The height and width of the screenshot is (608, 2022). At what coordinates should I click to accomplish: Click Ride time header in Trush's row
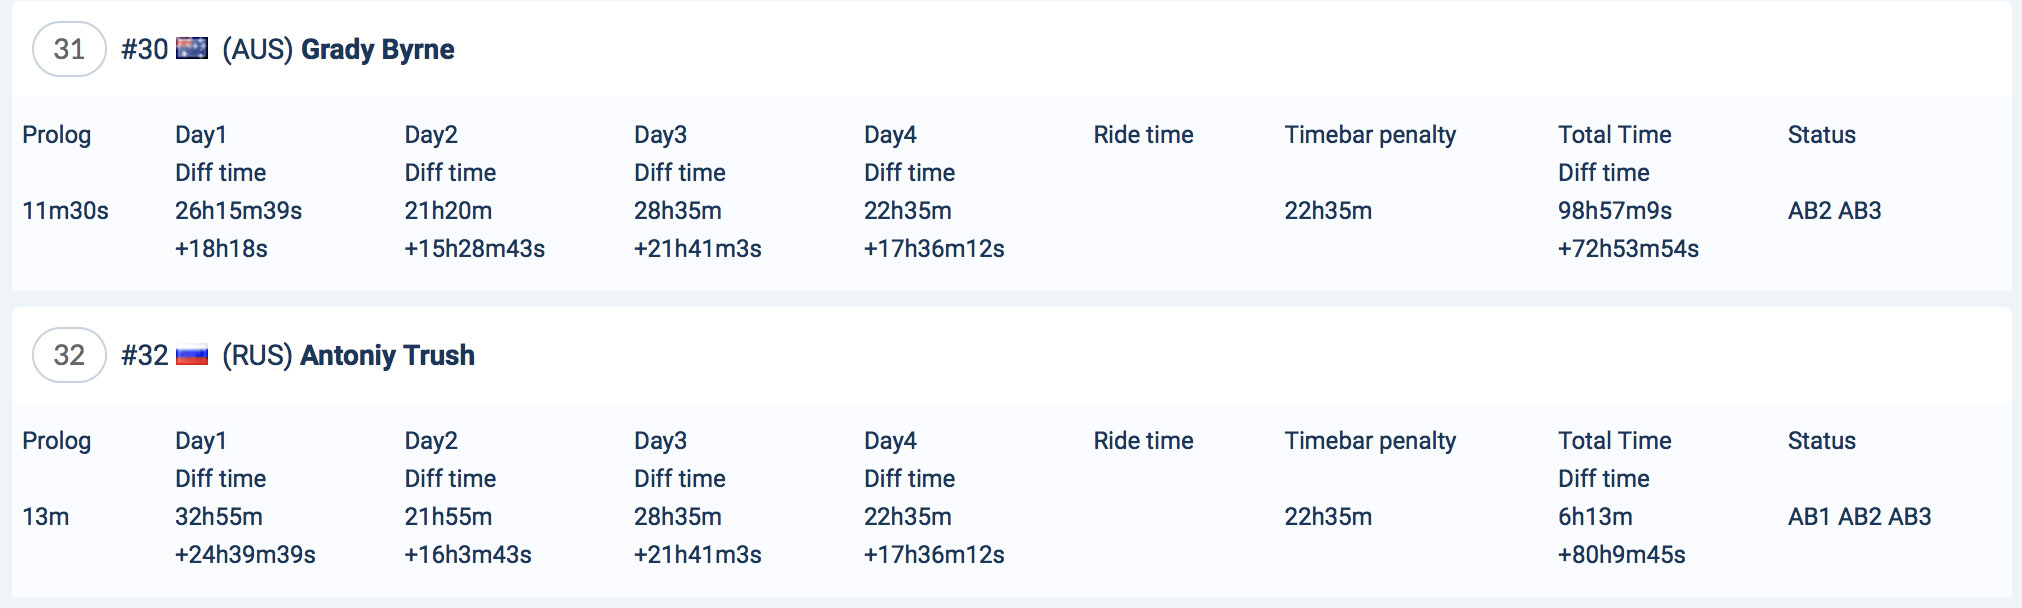point(1143,441)
